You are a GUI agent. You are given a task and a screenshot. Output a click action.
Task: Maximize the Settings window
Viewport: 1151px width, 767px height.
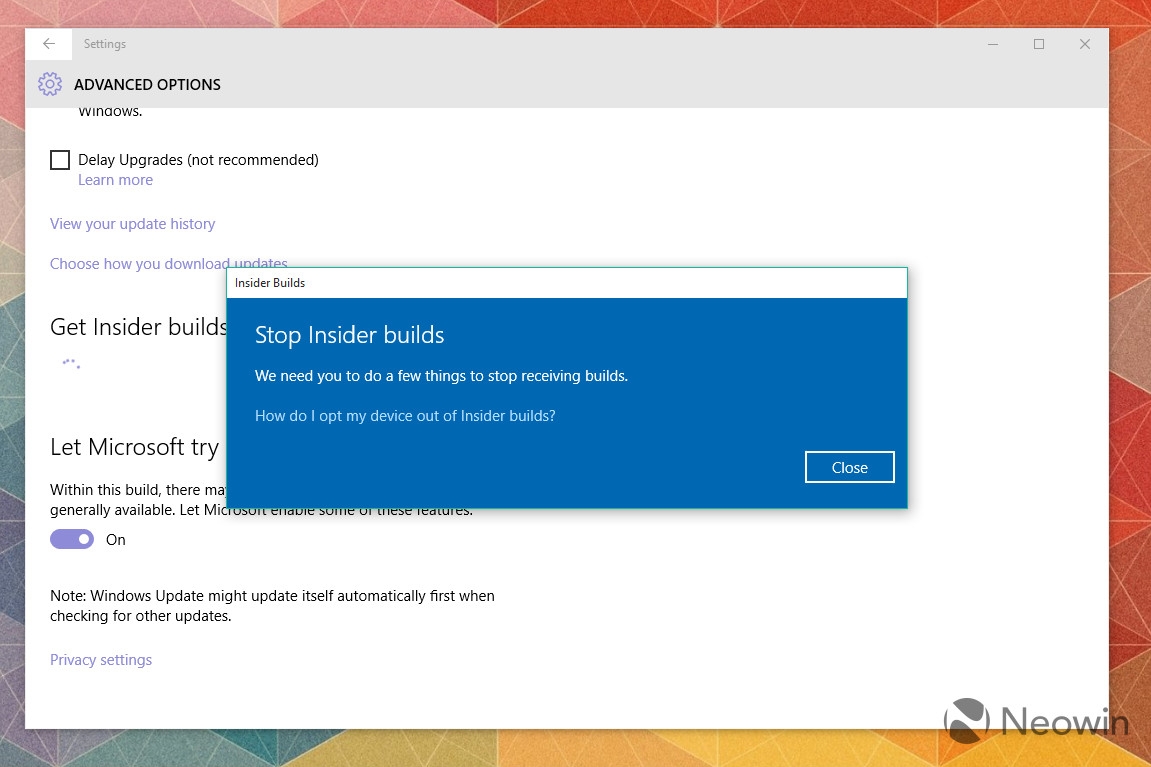pyautogui.click(x=1039, y=44)
